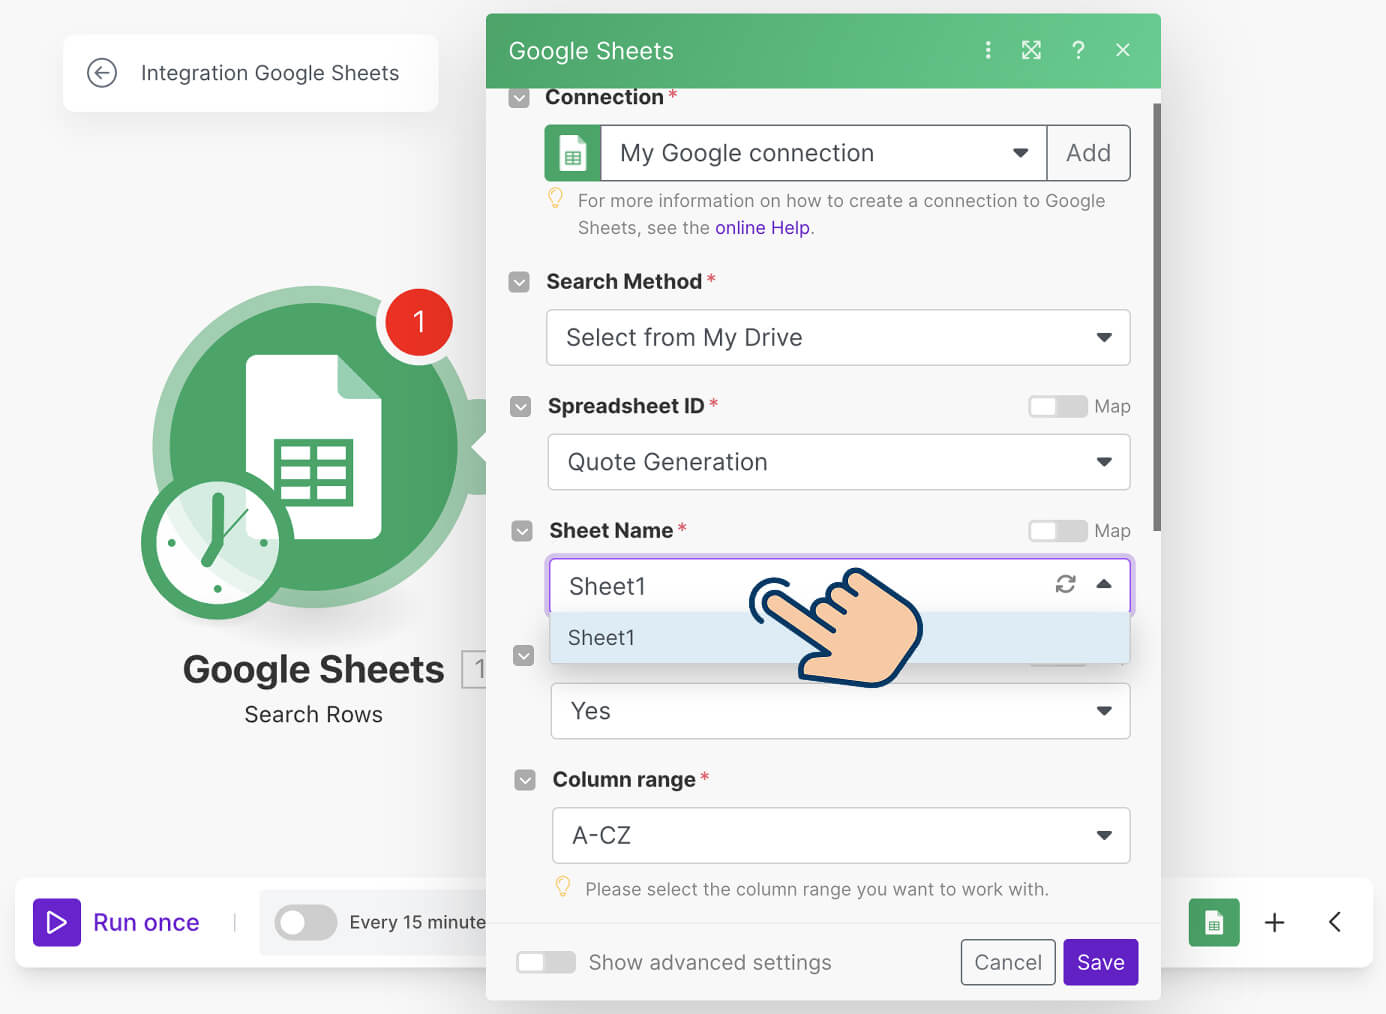Expand the panel with the fullscreen icon
The height and width of the screenshot is (1014, 1386).
1031,50
